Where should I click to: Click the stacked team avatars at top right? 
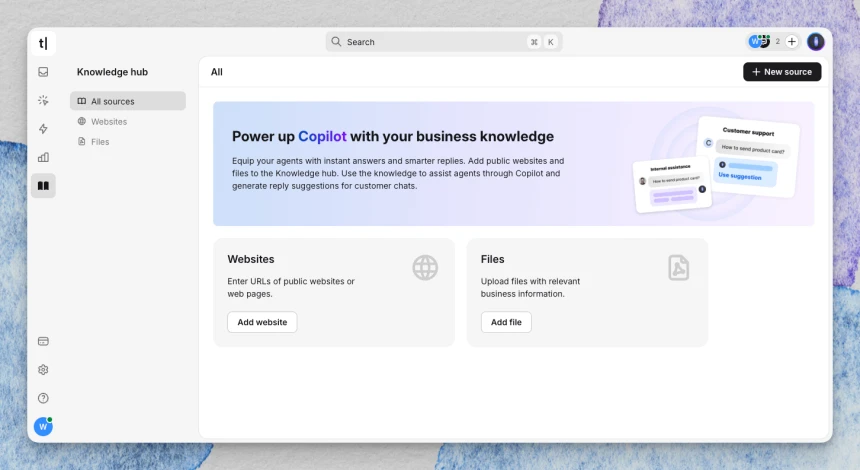(760, 41)
